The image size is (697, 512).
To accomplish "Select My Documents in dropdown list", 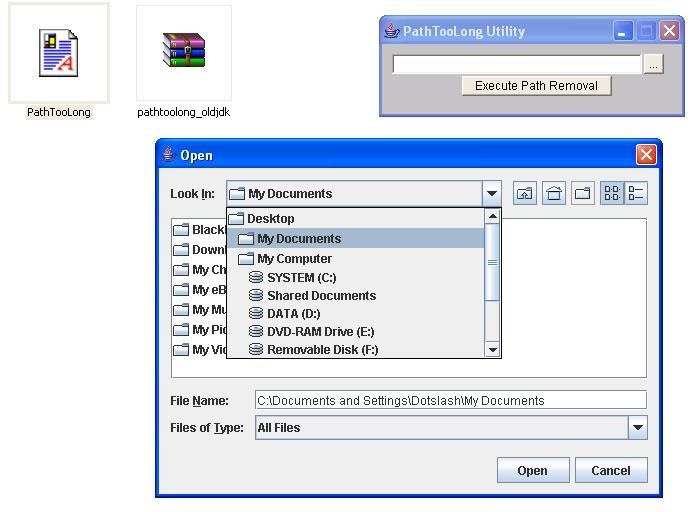I will [356, 239].
